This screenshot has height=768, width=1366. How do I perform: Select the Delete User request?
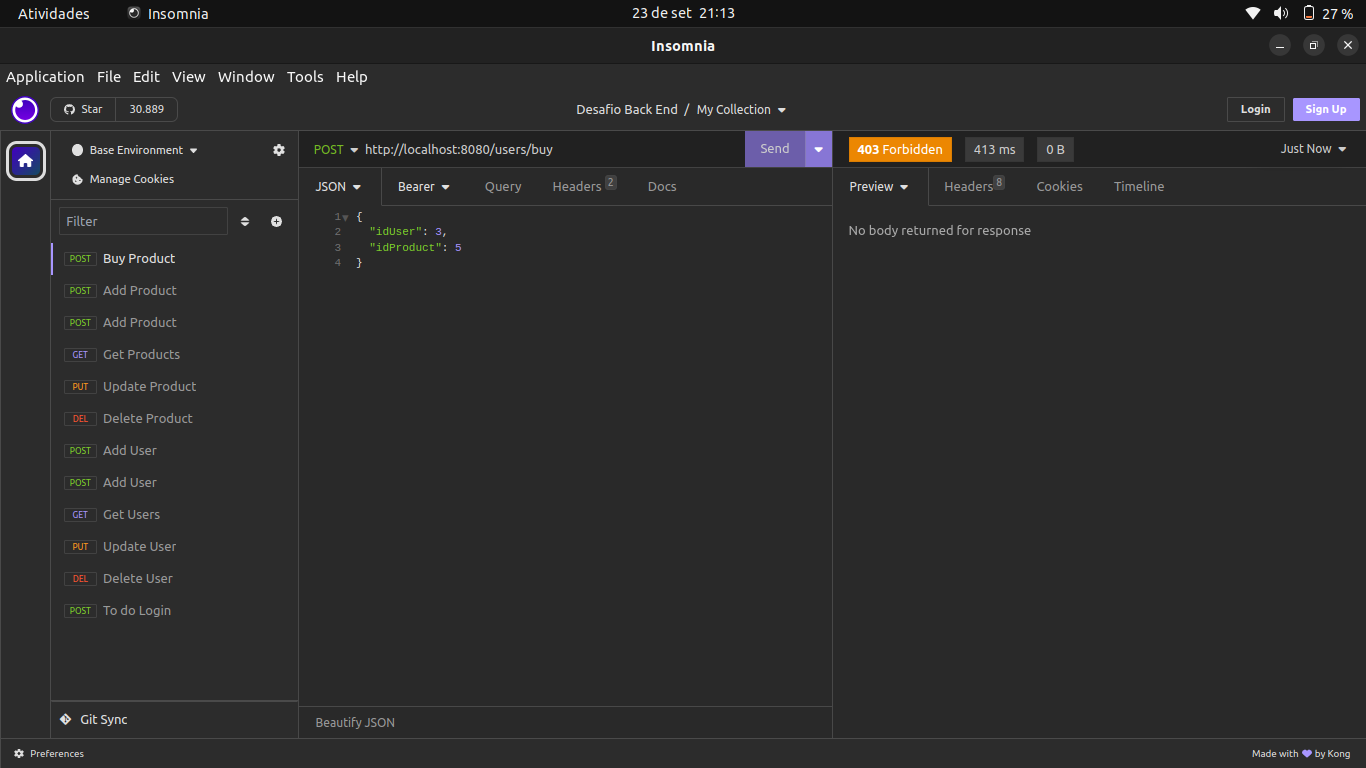coord(175,579)
